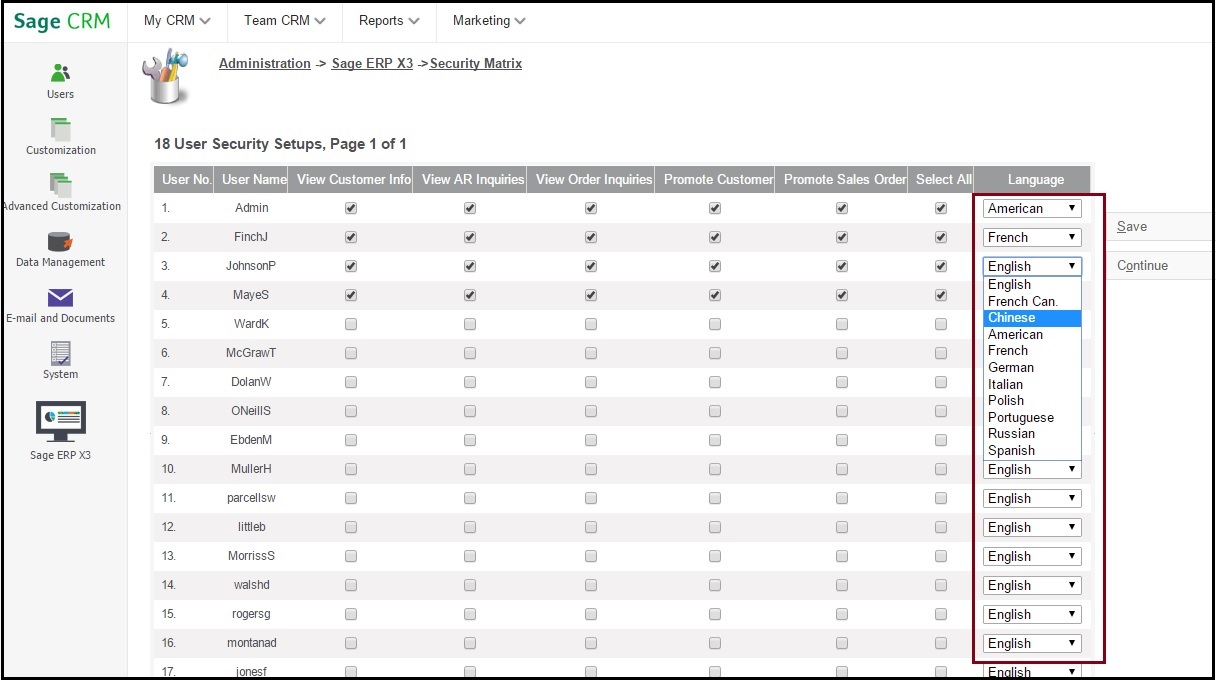Check Promote Customer for MullerH
The width and height of the screenshot is (1216, 680).
click(x=715, y=469)
